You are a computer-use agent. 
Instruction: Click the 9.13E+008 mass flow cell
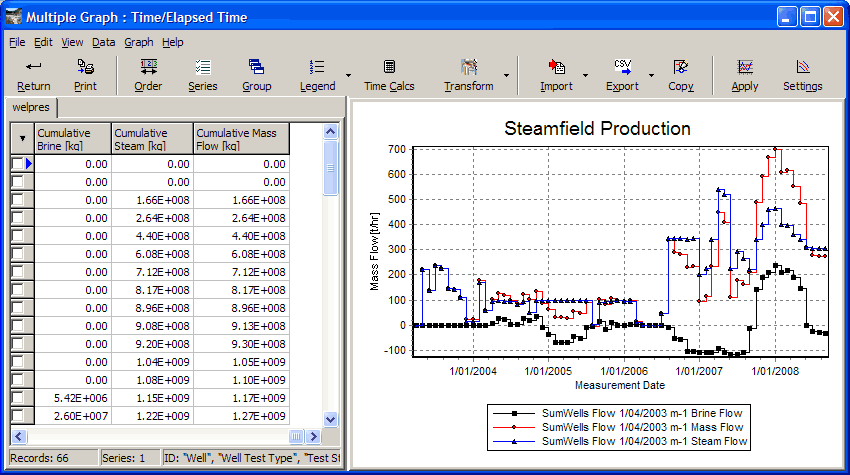(x=241, y=326)
